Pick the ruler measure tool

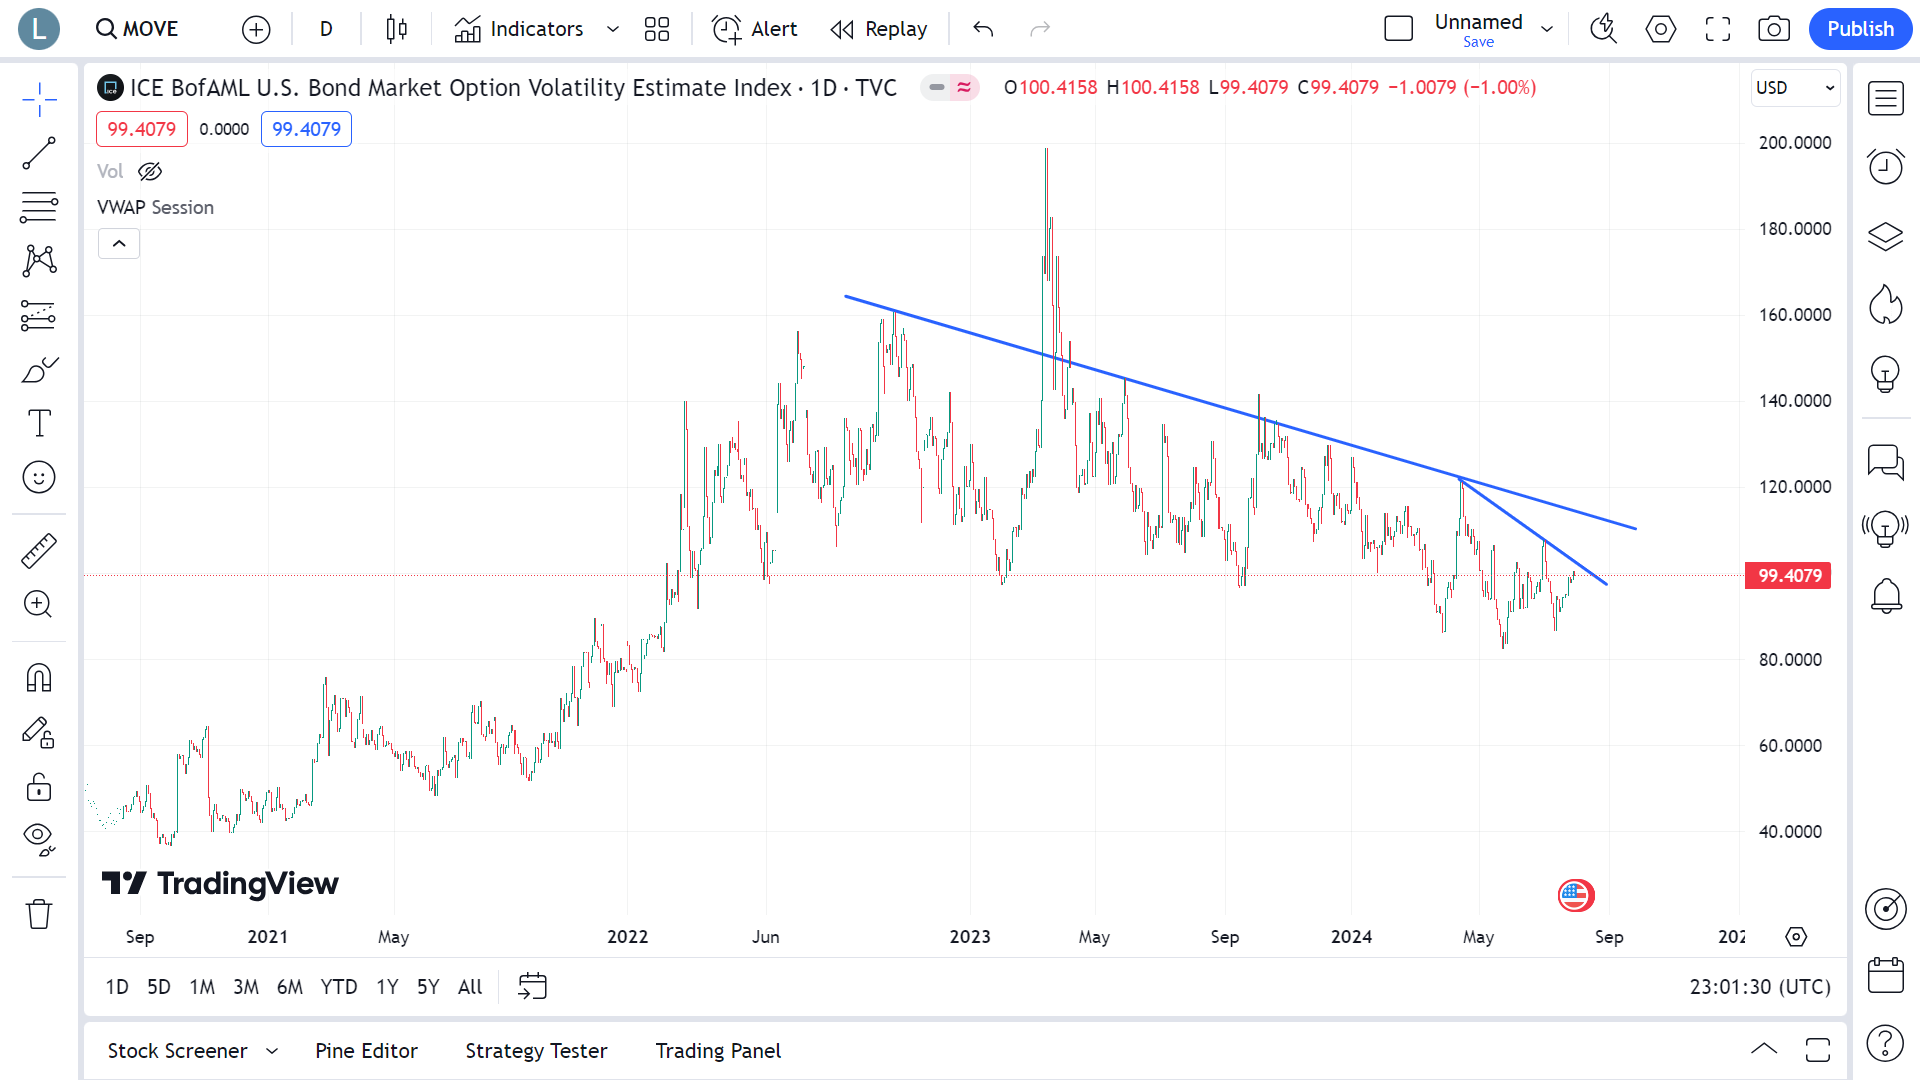click(x=39, y=550)
